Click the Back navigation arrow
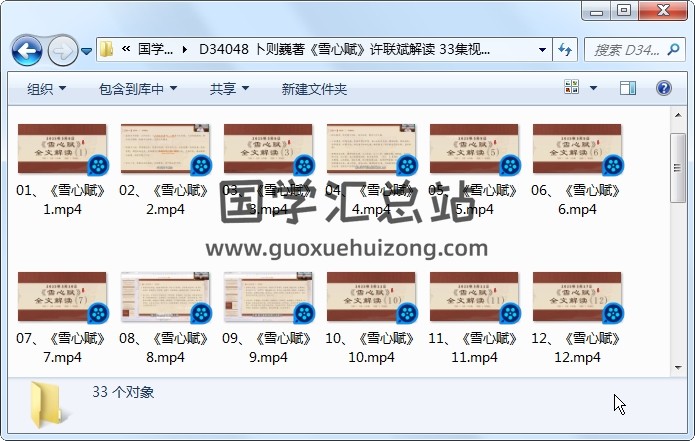Viewport: 695px width, 441px height. [26, 49]
